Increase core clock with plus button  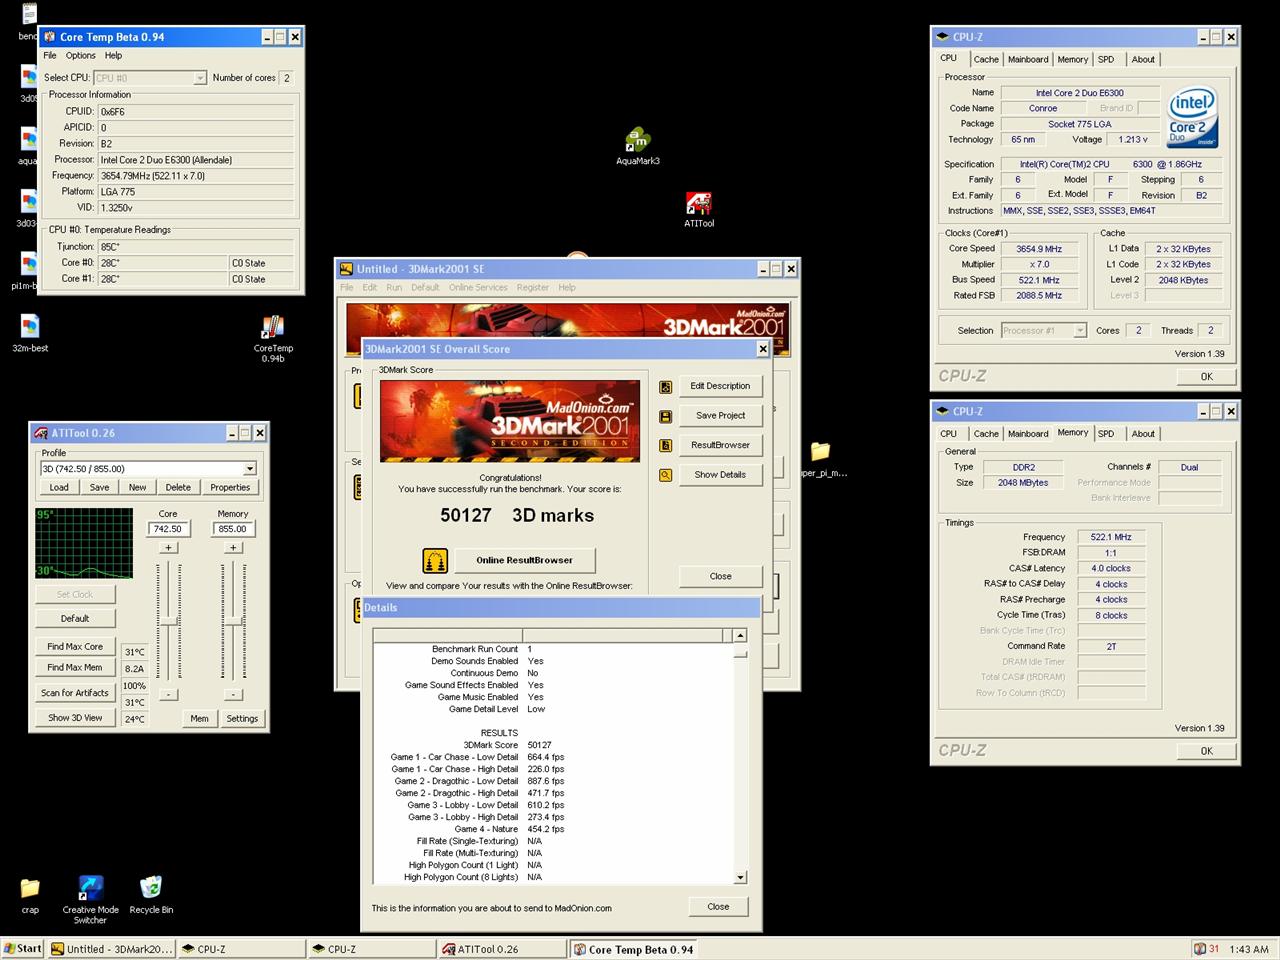tap(168, 547)
